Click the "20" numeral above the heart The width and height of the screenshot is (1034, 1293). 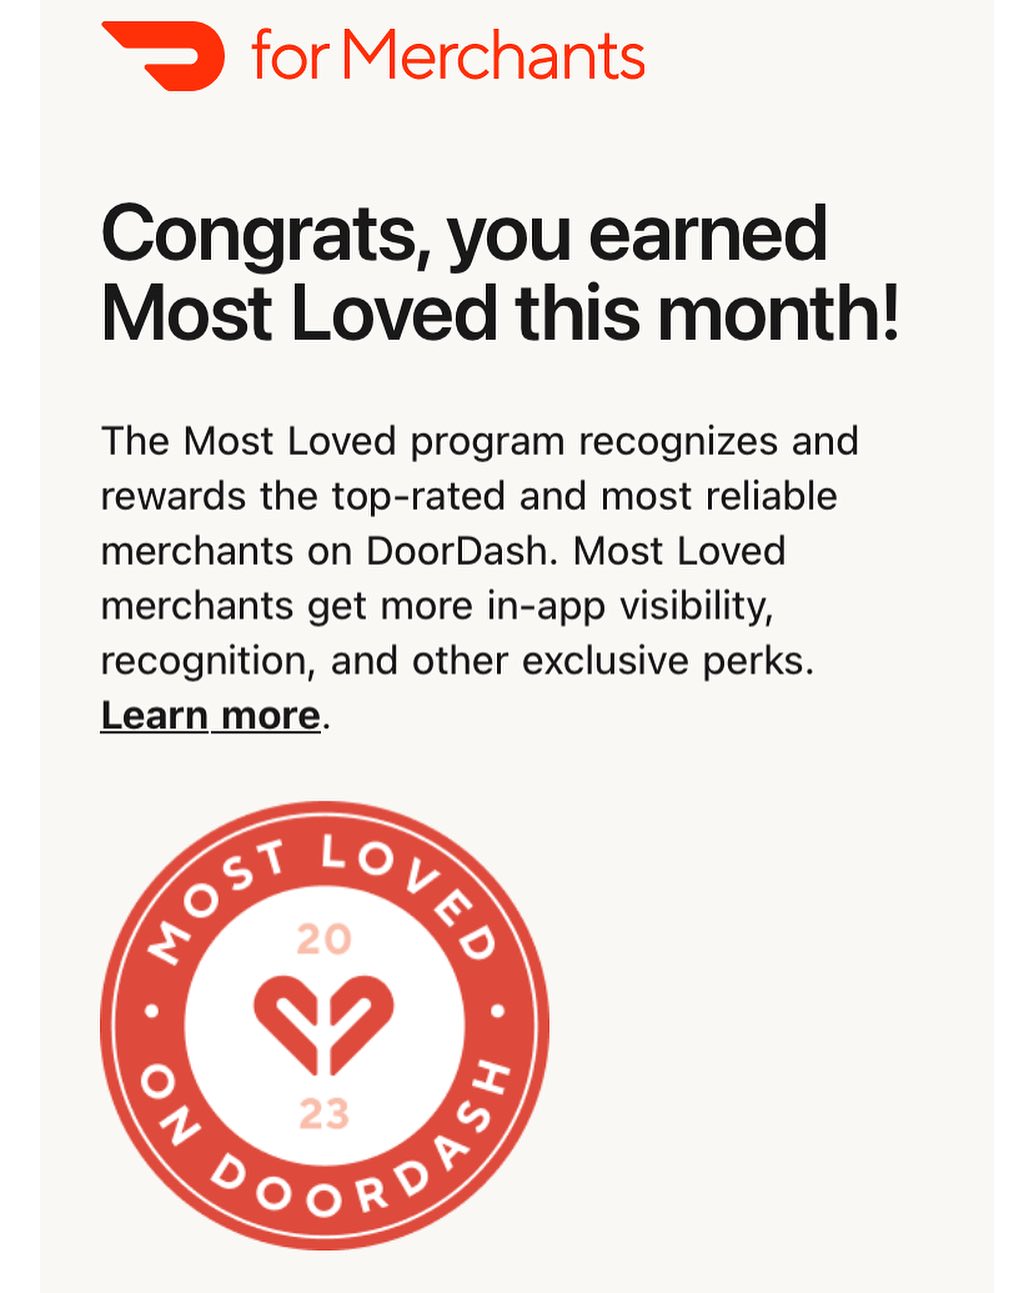coord(324,939)
